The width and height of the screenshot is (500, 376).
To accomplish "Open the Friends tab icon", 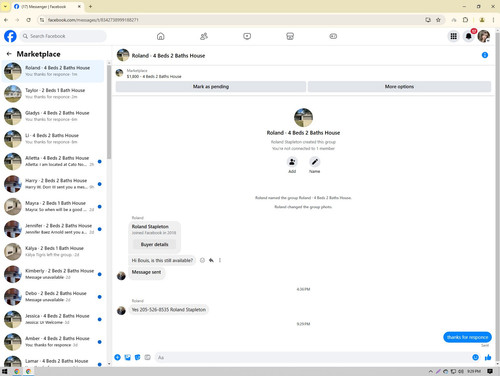I will pos(204,36).
